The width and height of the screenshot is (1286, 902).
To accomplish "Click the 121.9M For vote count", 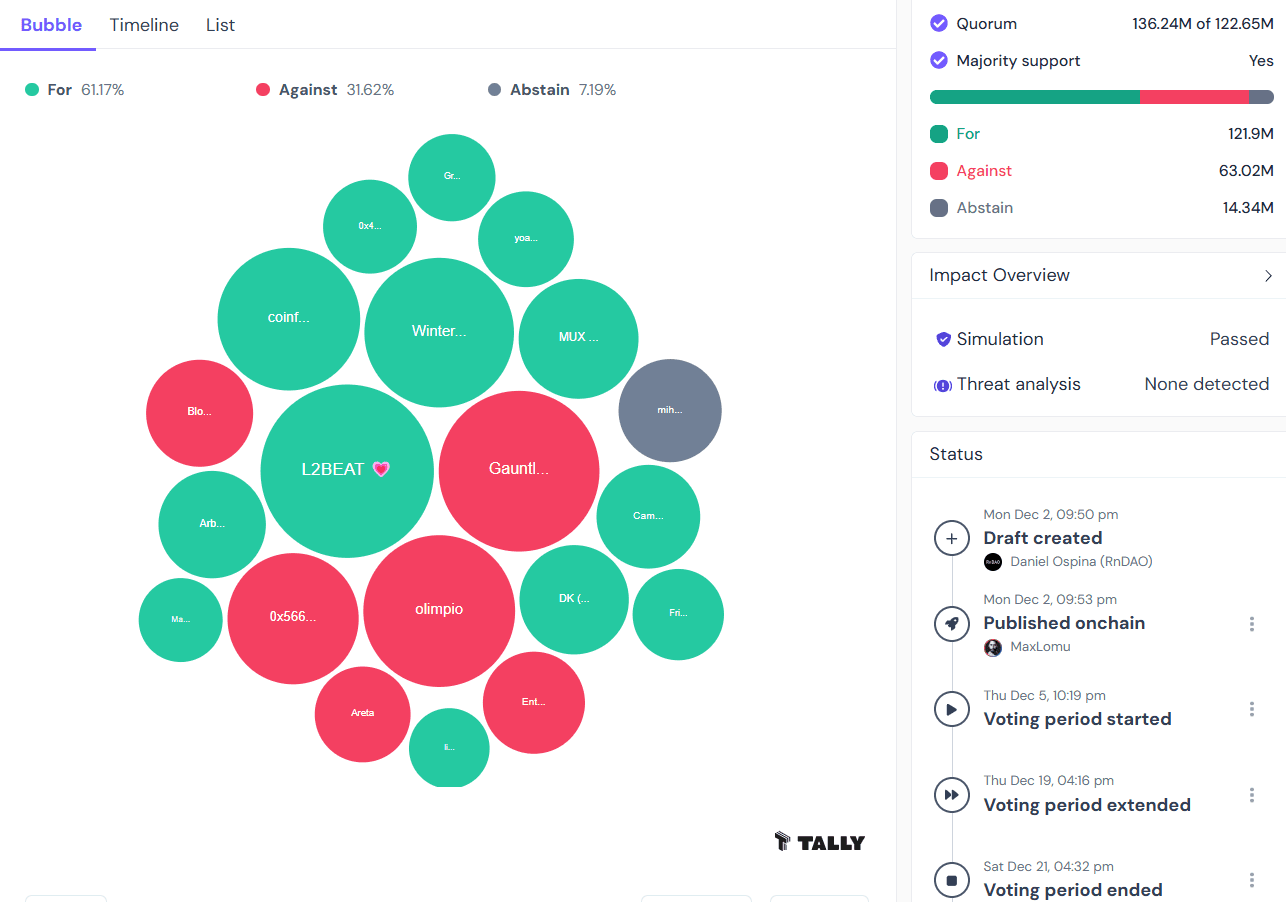I will click(1251, 134).
